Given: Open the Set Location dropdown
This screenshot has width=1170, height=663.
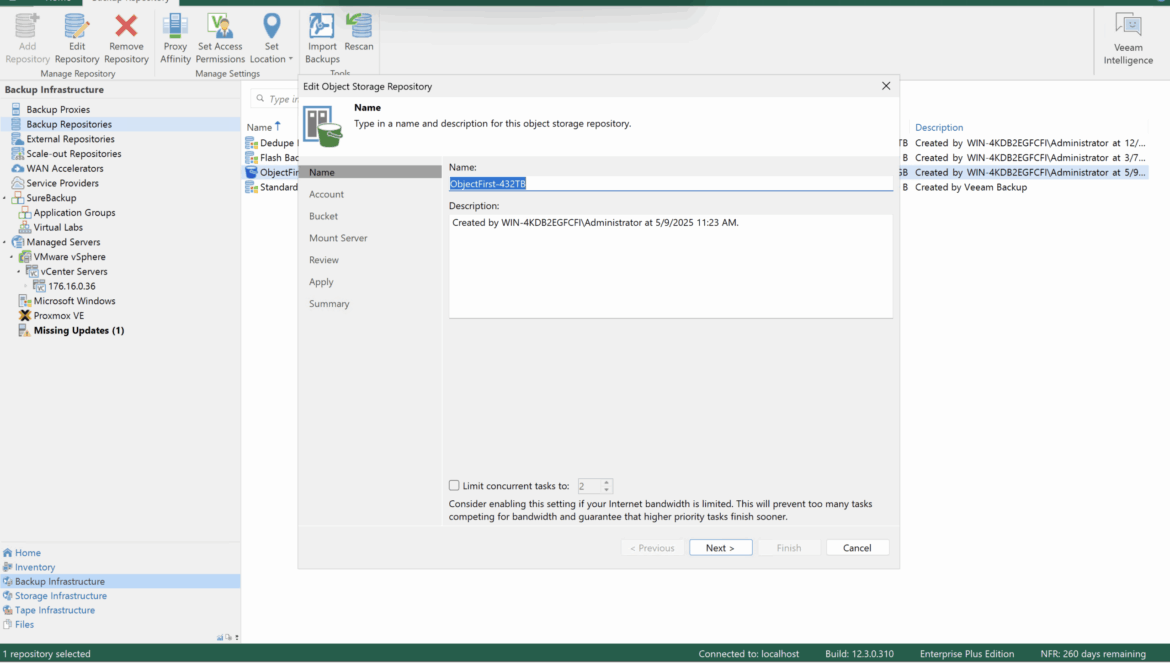Looking at the screenshot, I should pos(271,39).
